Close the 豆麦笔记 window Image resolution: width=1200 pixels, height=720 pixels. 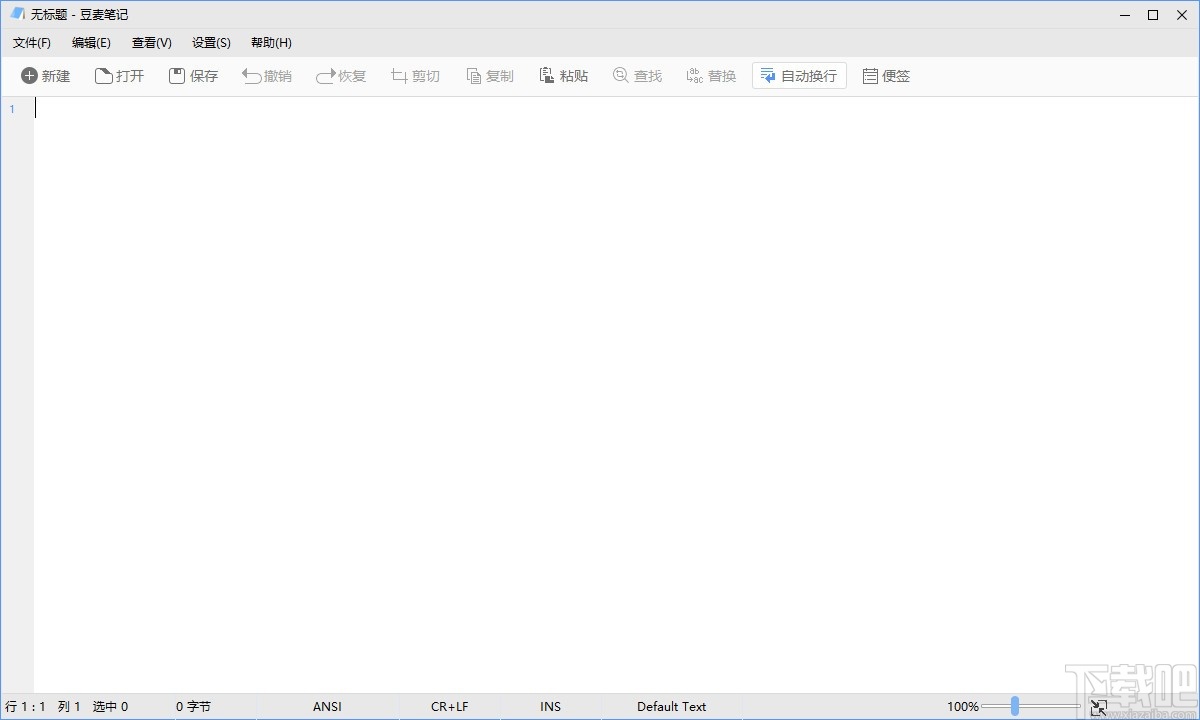click(1182, 15)
